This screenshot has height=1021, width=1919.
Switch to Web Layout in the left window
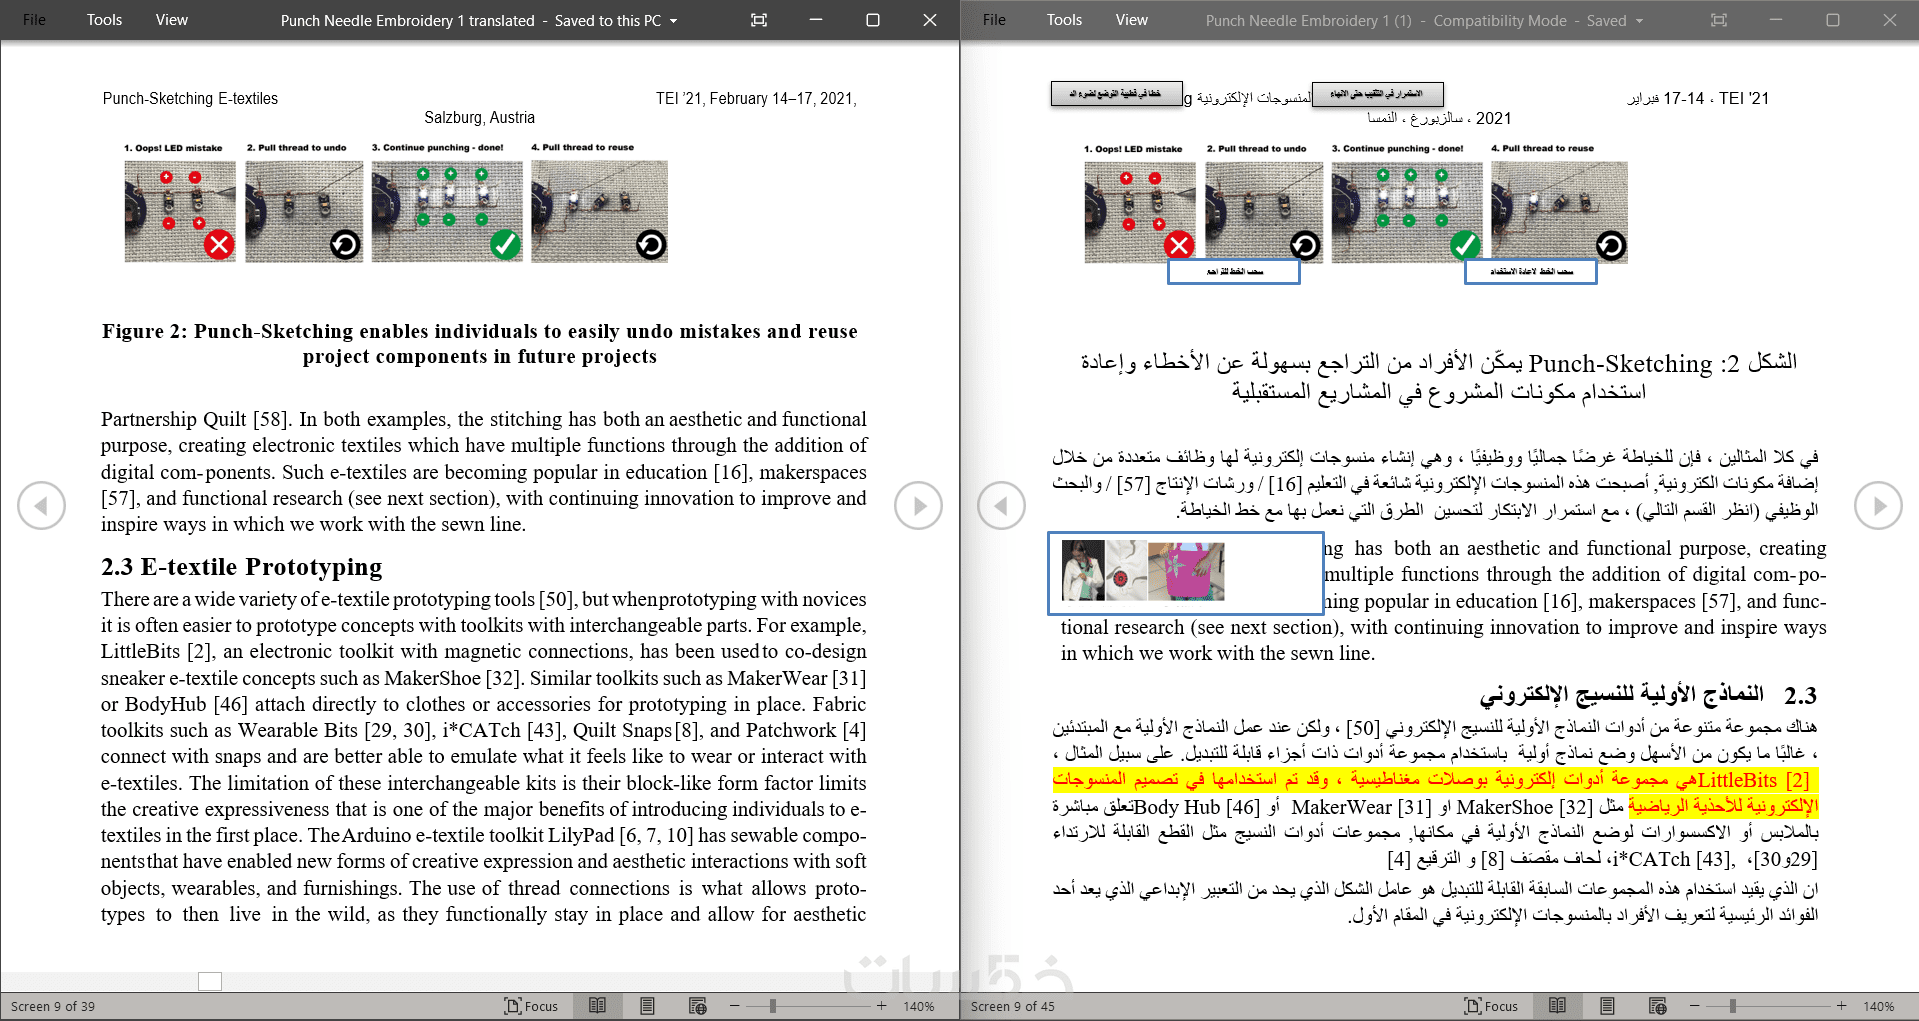(698, 1006)
